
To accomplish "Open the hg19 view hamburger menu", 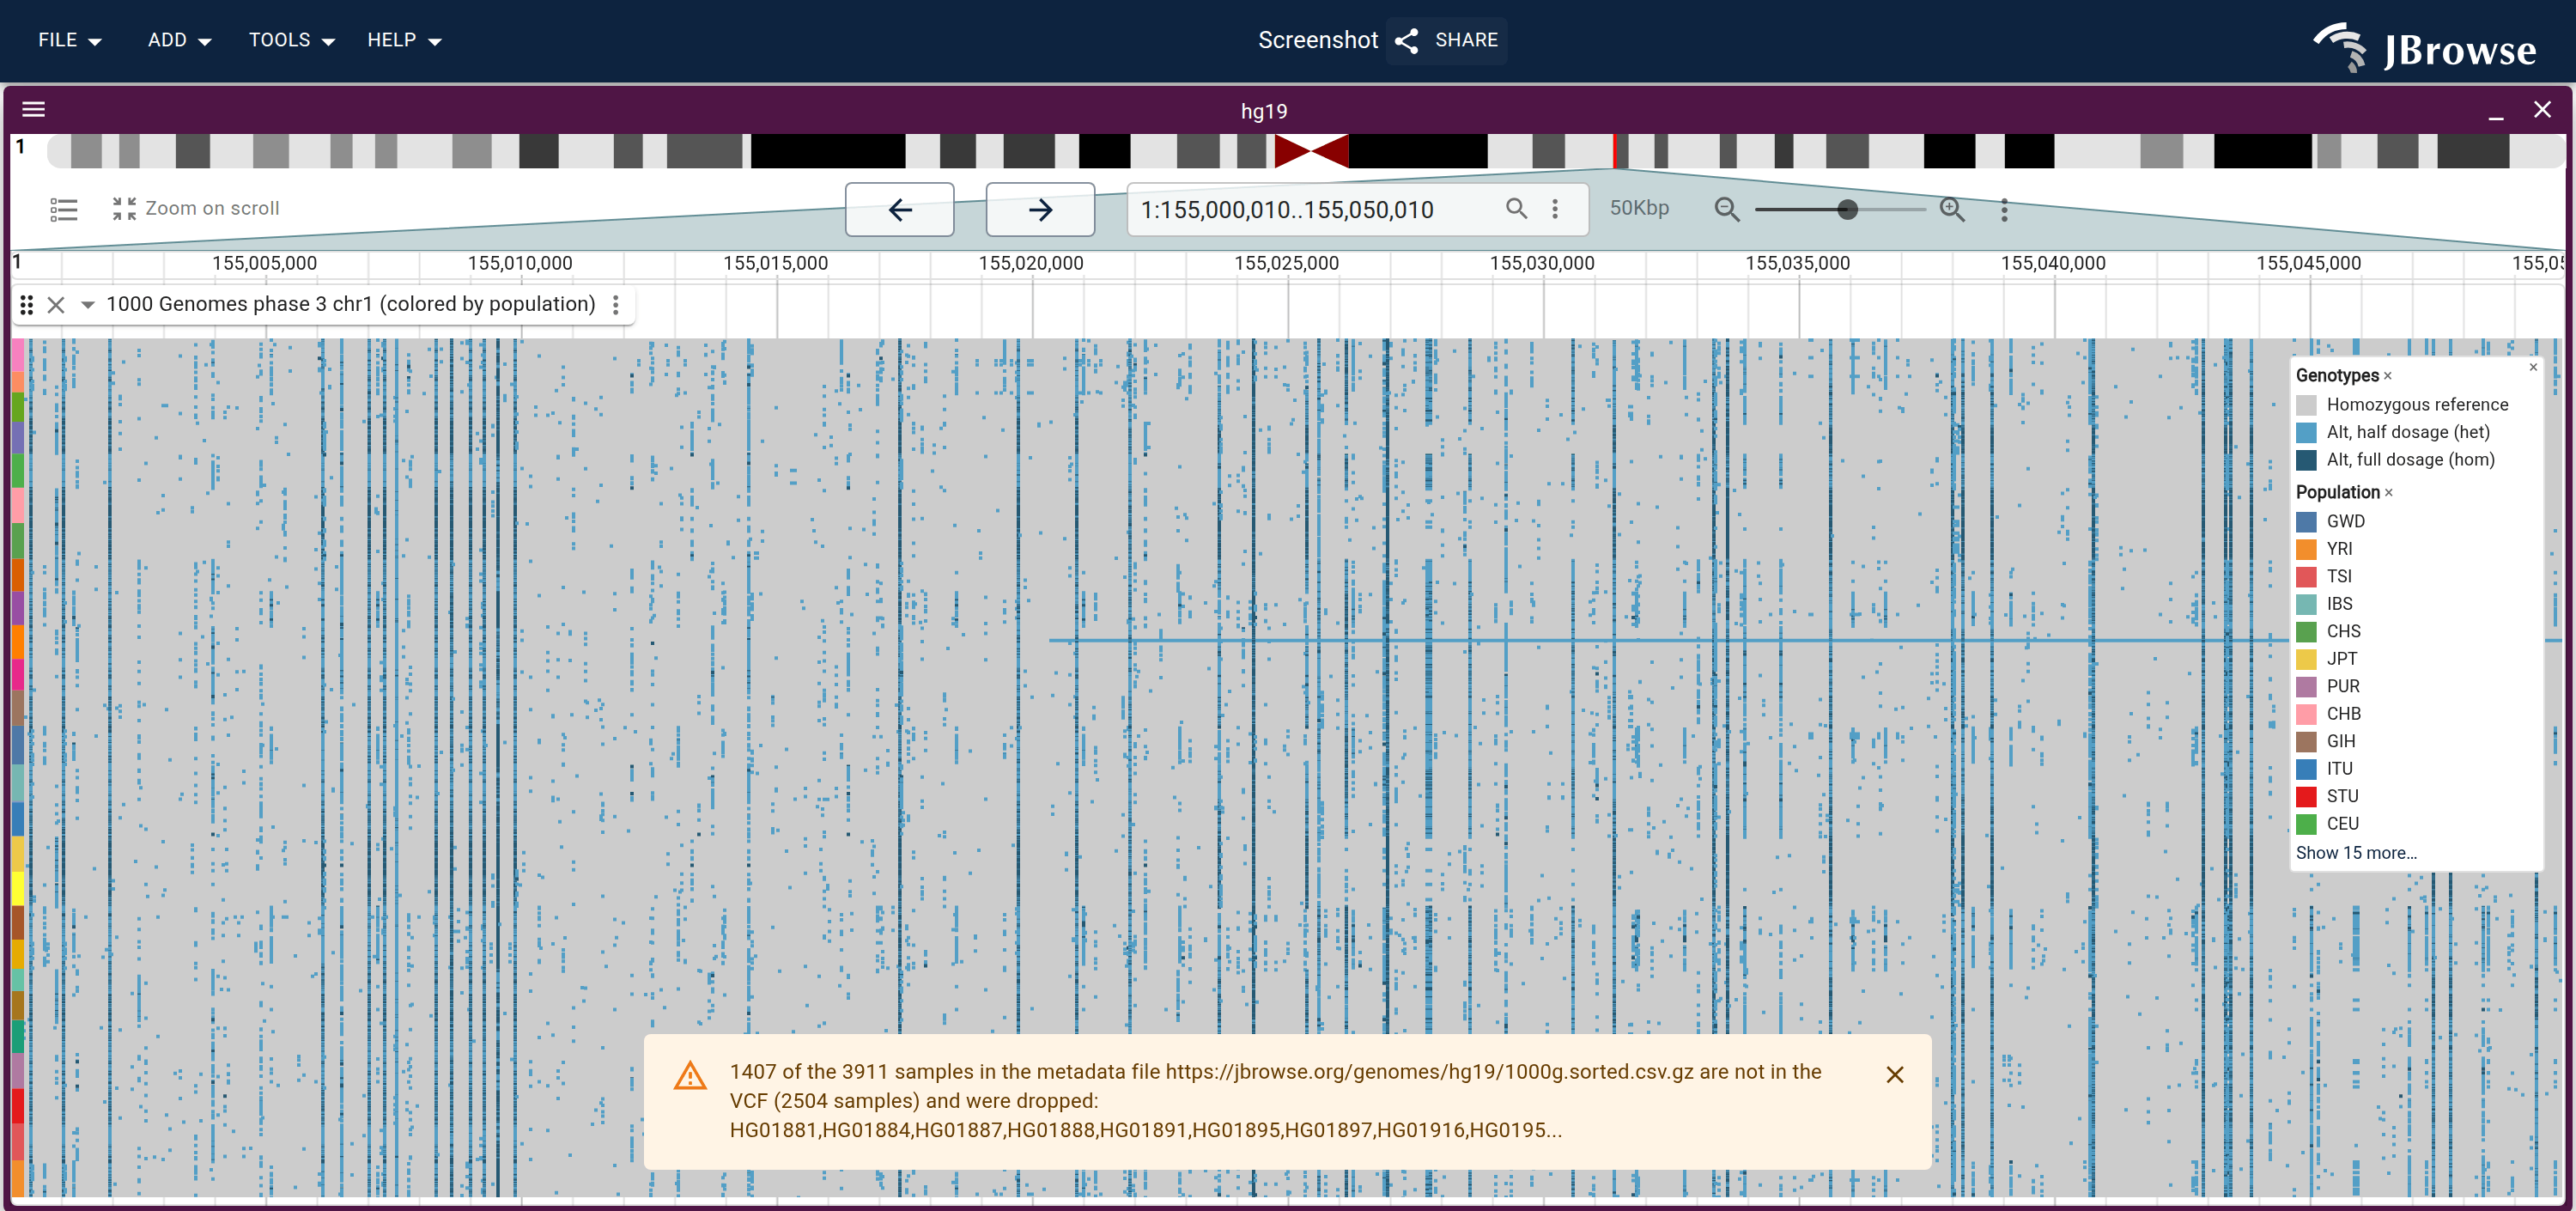I will (x=34, y=110).
